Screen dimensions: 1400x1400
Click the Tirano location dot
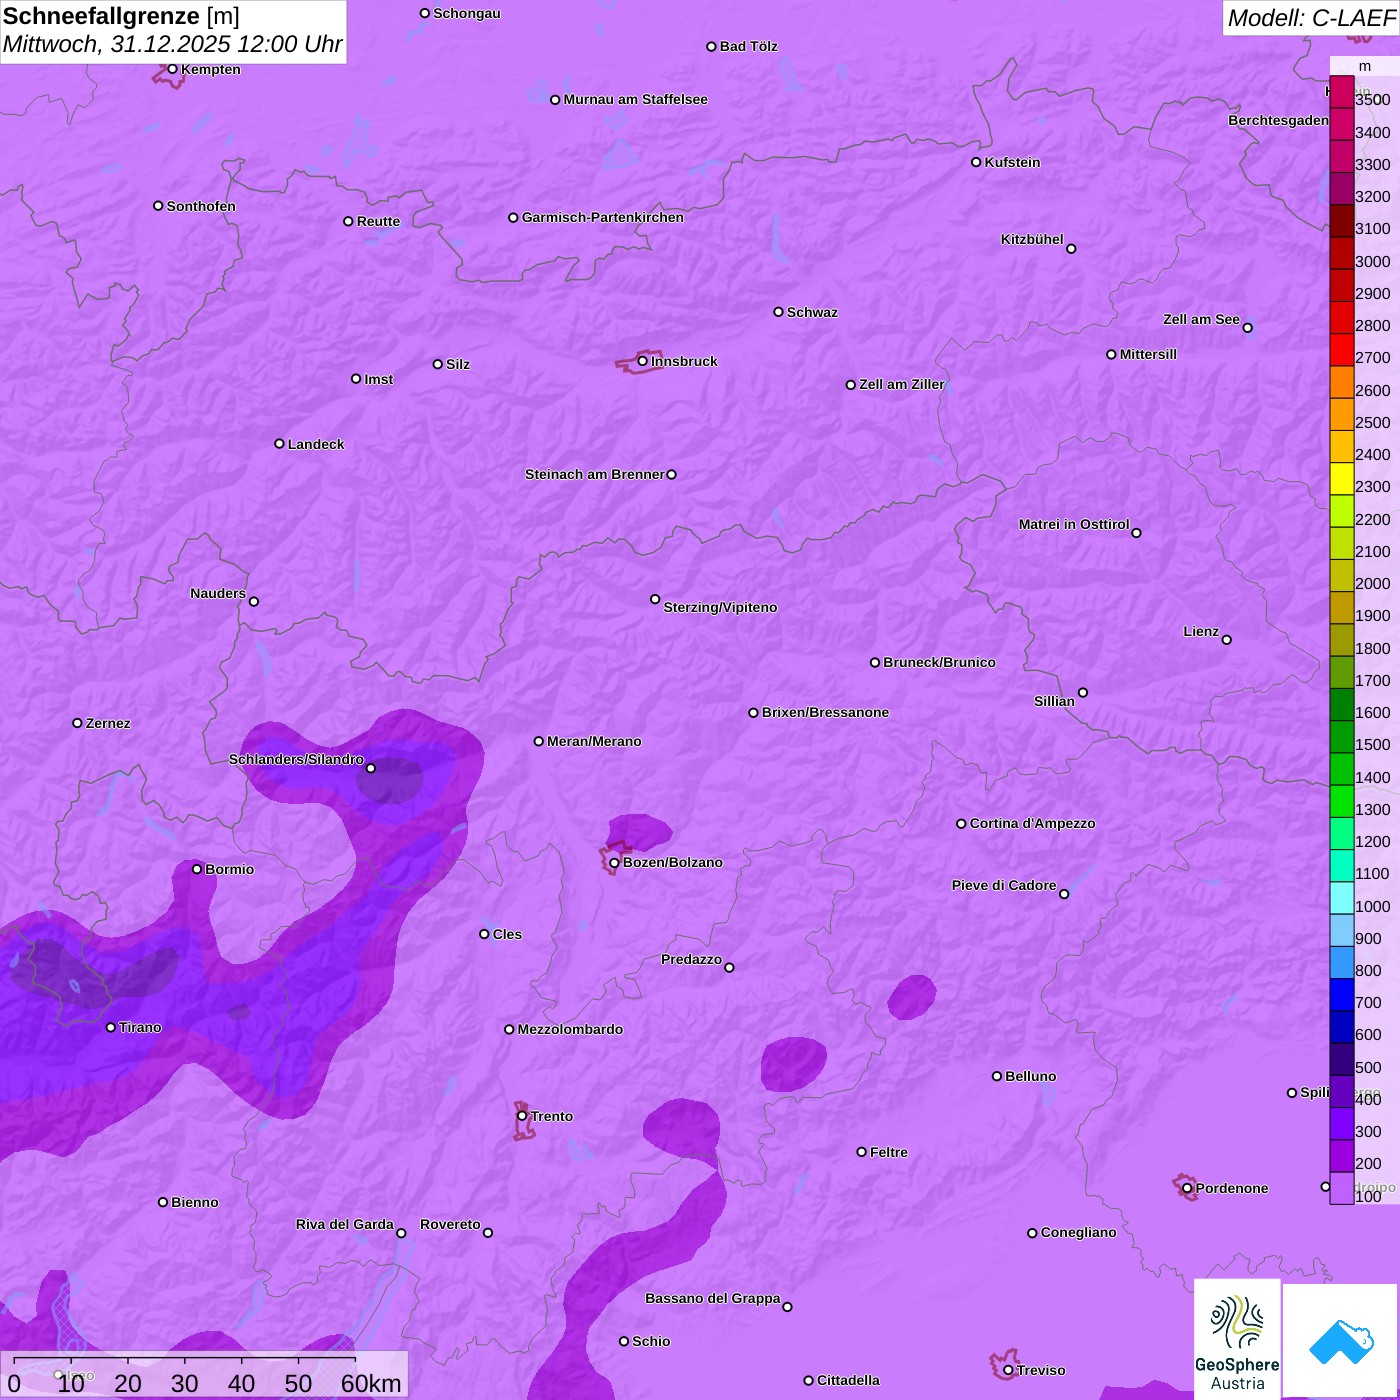(111, 1028)
